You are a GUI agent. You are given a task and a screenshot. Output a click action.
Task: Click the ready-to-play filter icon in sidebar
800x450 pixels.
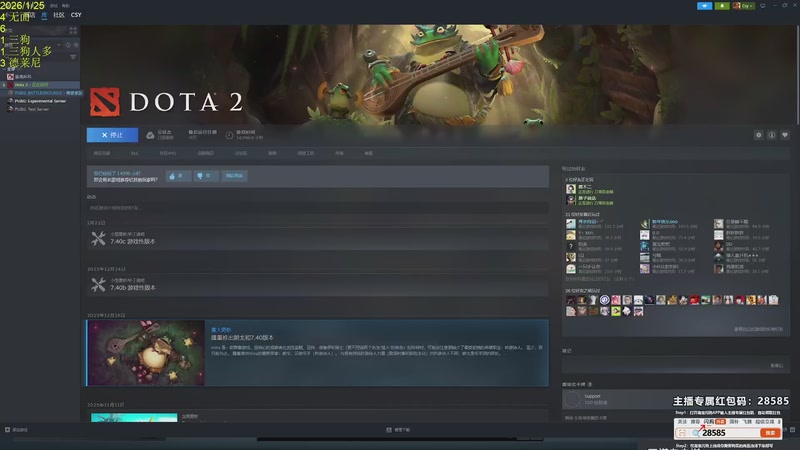pos(76,45)
